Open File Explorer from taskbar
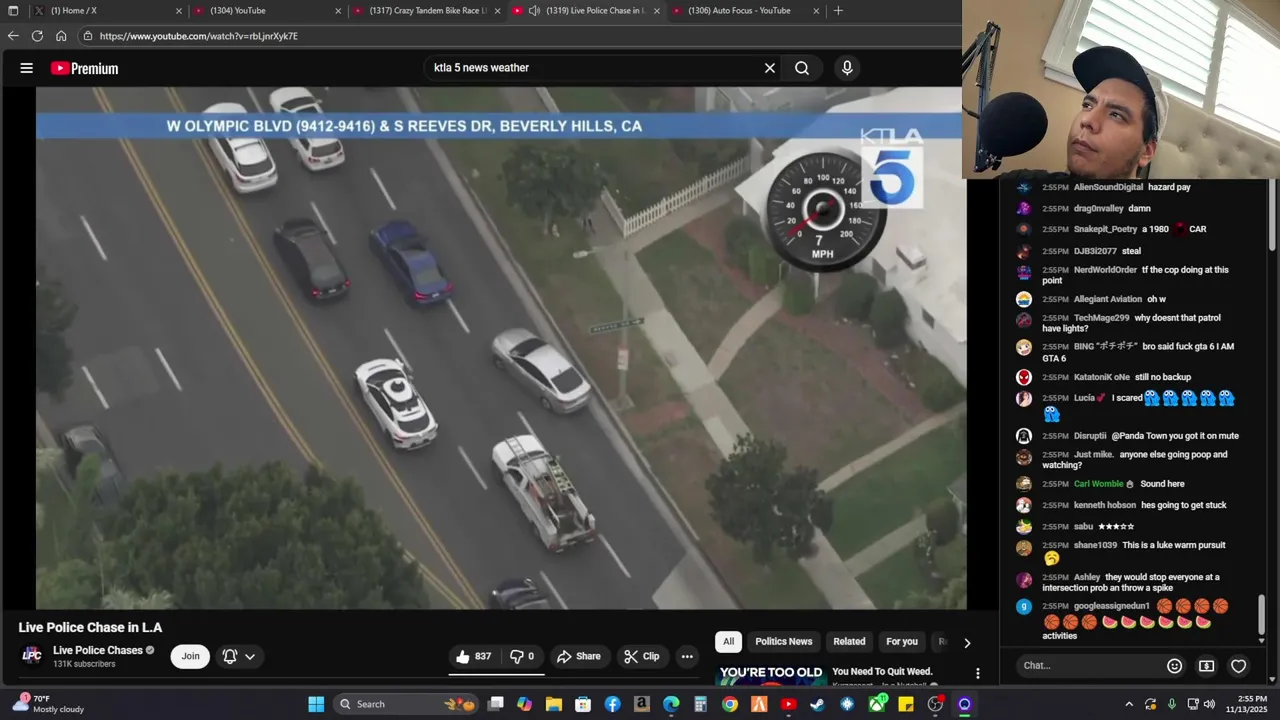The height and width of the screenshot is (720, 1280). [x=554, y=704]
